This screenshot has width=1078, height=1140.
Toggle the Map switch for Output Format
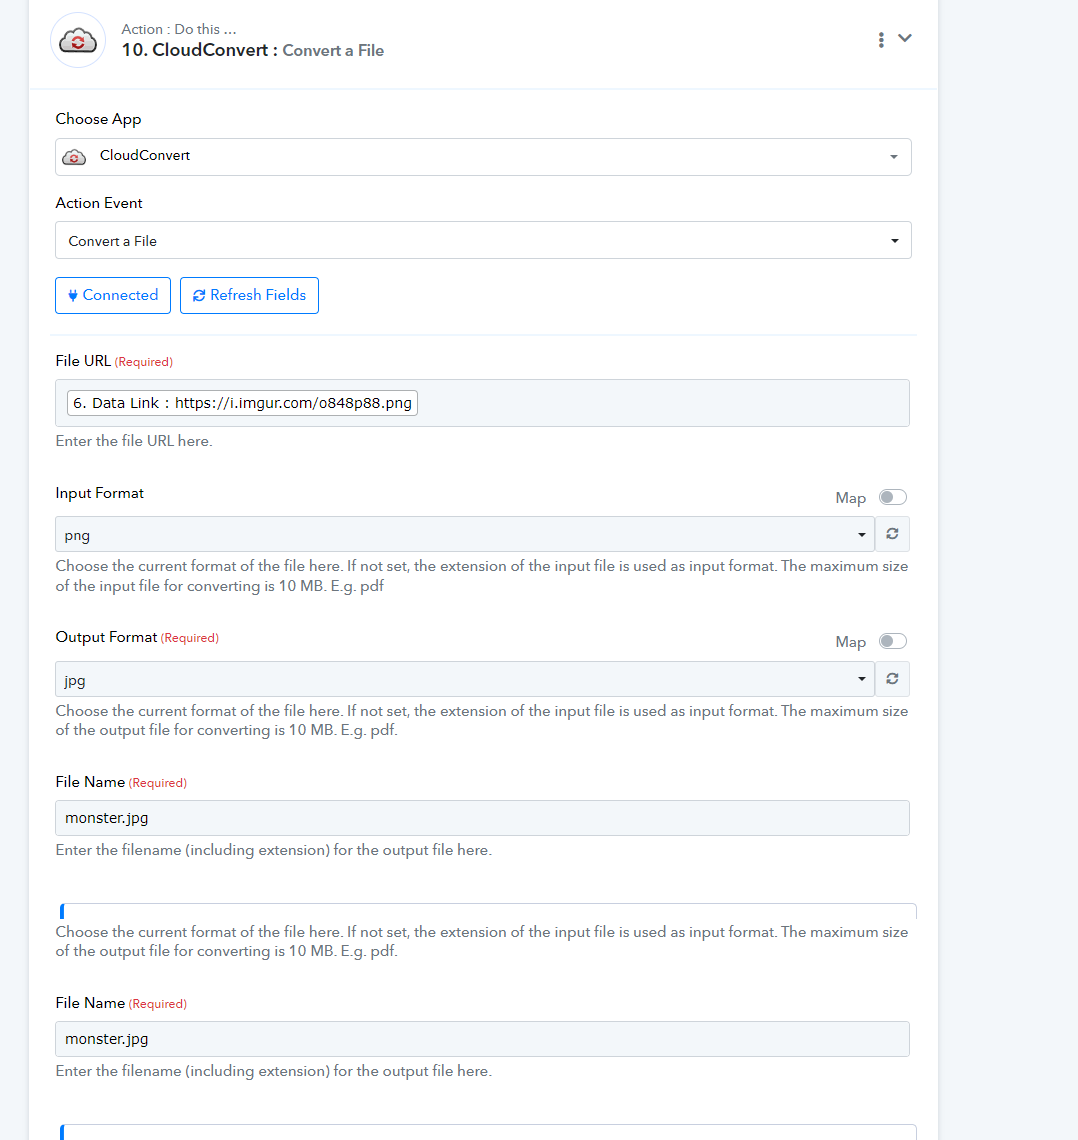[x=893, y=641]
